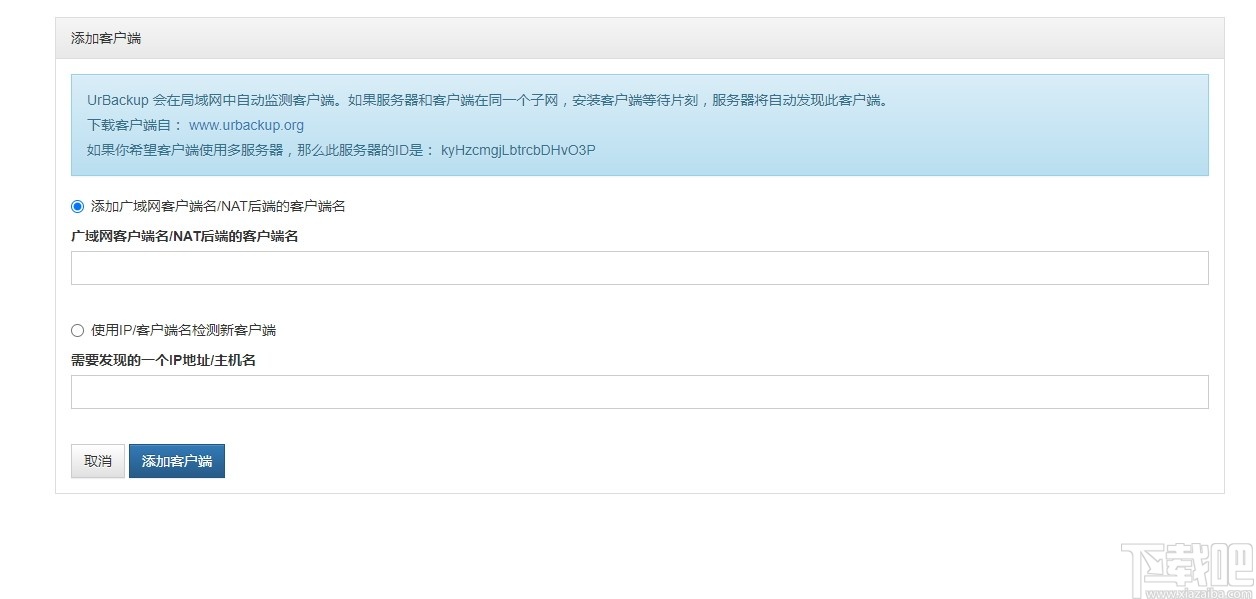The width and height of the screenshot is (1256, 599).
Task: Click the LAN auto-detection description sentence
Action: pyautogui.click(x=488, y=100)
